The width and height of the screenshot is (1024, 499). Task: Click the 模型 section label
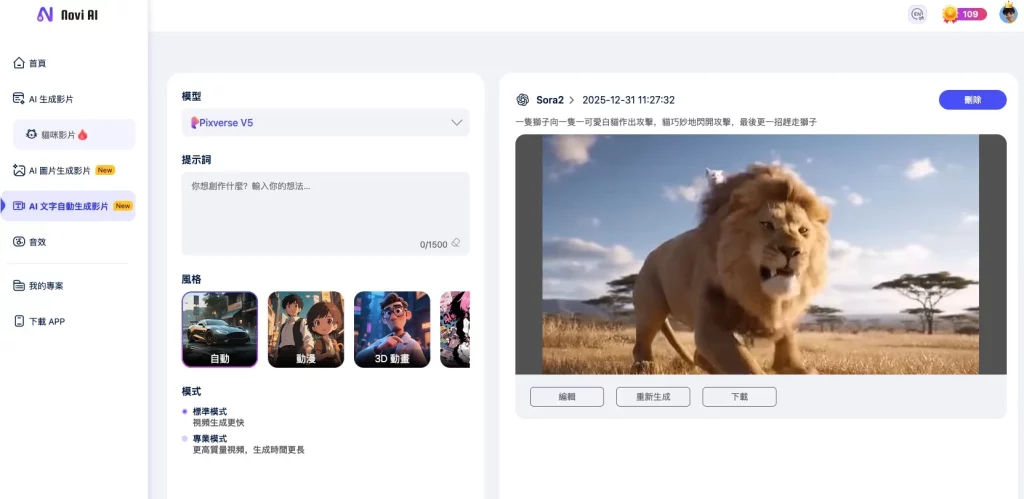pos(191,96)
